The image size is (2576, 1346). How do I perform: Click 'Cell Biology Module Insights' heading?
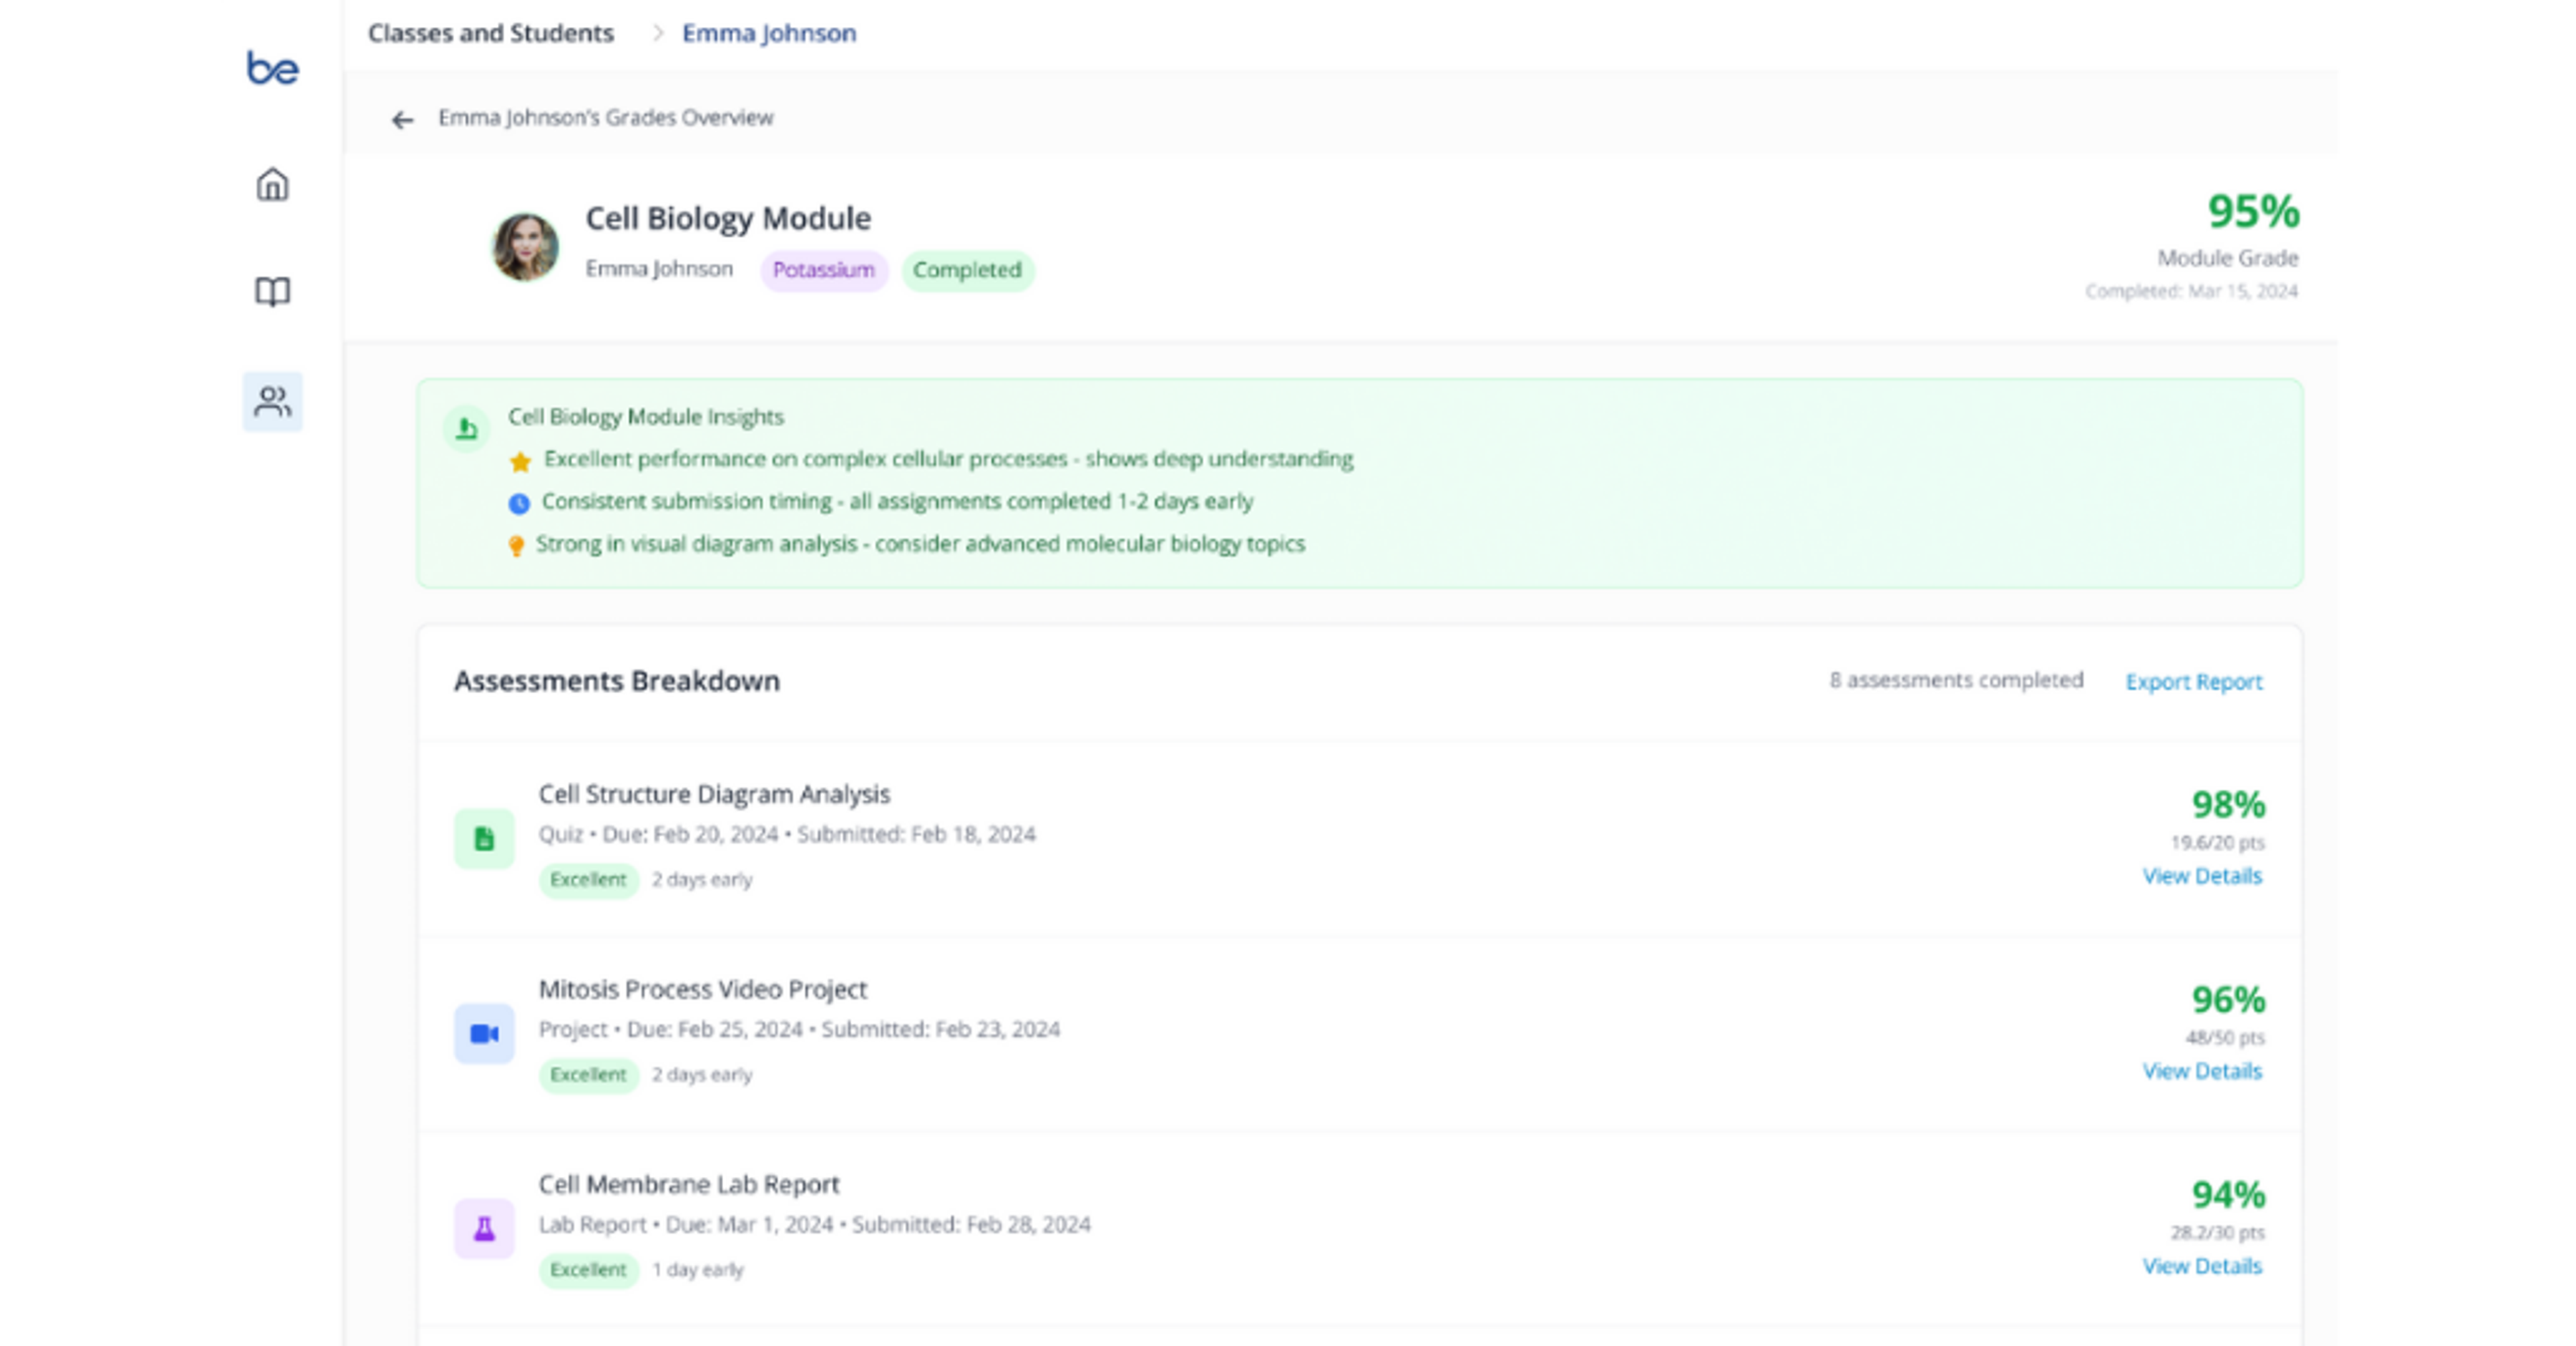click(646, 417)
